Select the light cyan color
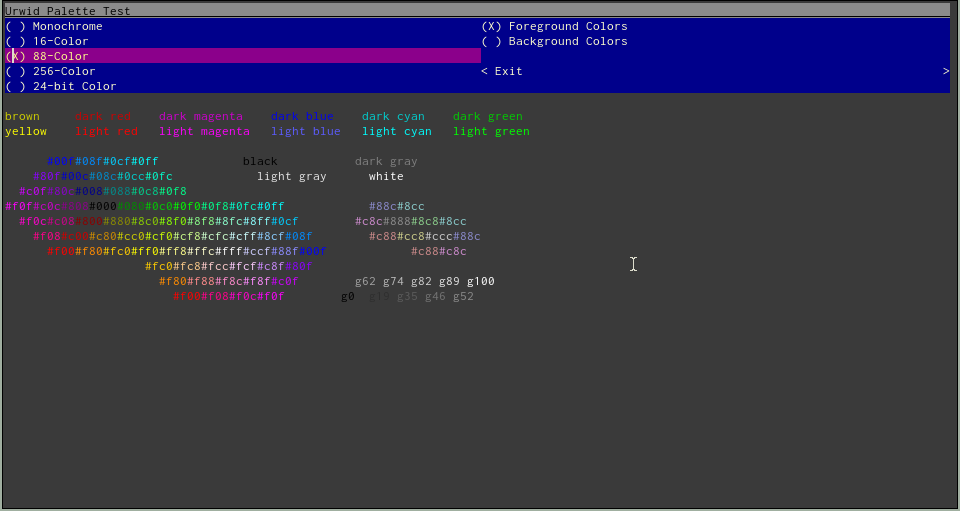The height and width of the screenshot is (511, 960). 397,131
